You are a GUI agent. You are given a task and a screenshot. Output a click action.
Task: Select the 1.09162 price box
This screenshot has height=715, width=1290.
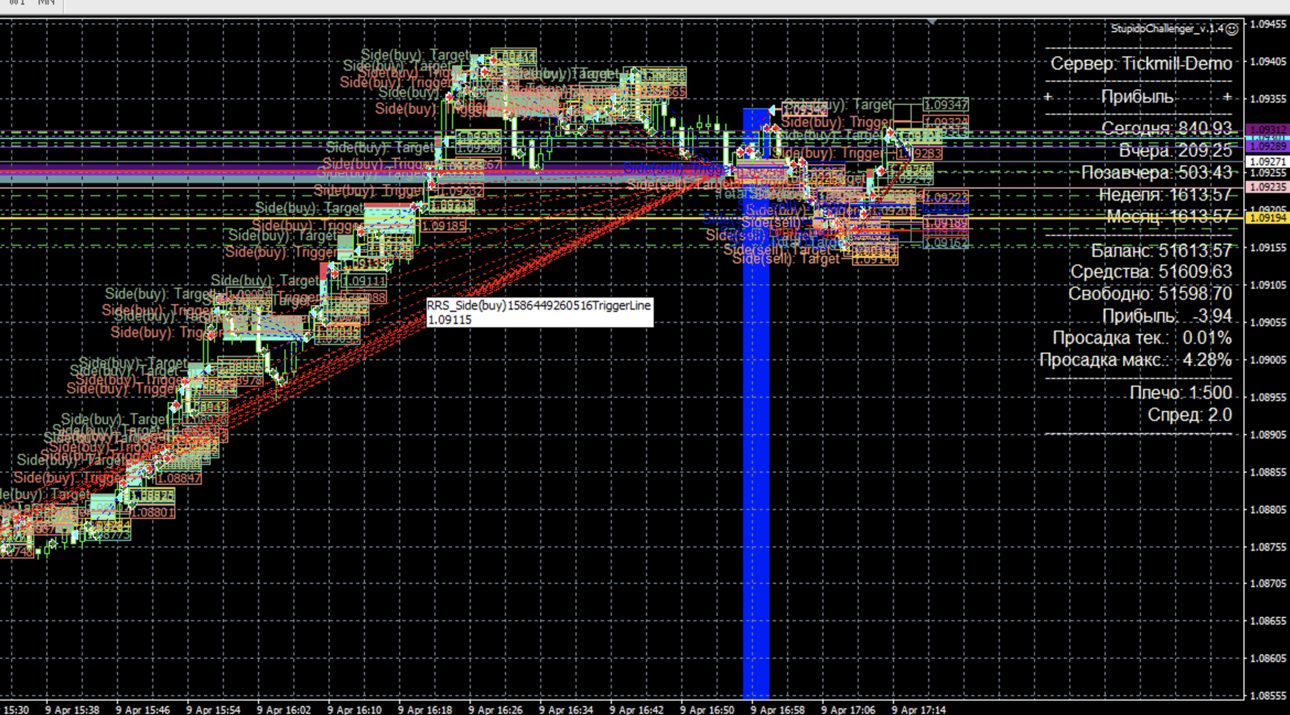pos(945,243)
